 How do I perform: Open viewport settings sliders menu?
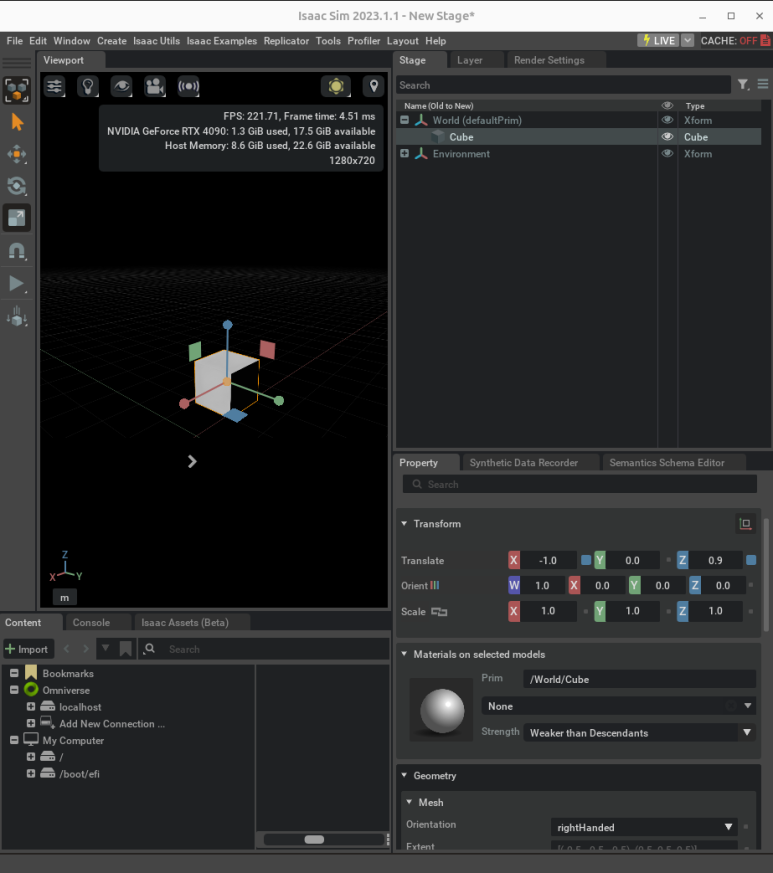click(55, 86)
